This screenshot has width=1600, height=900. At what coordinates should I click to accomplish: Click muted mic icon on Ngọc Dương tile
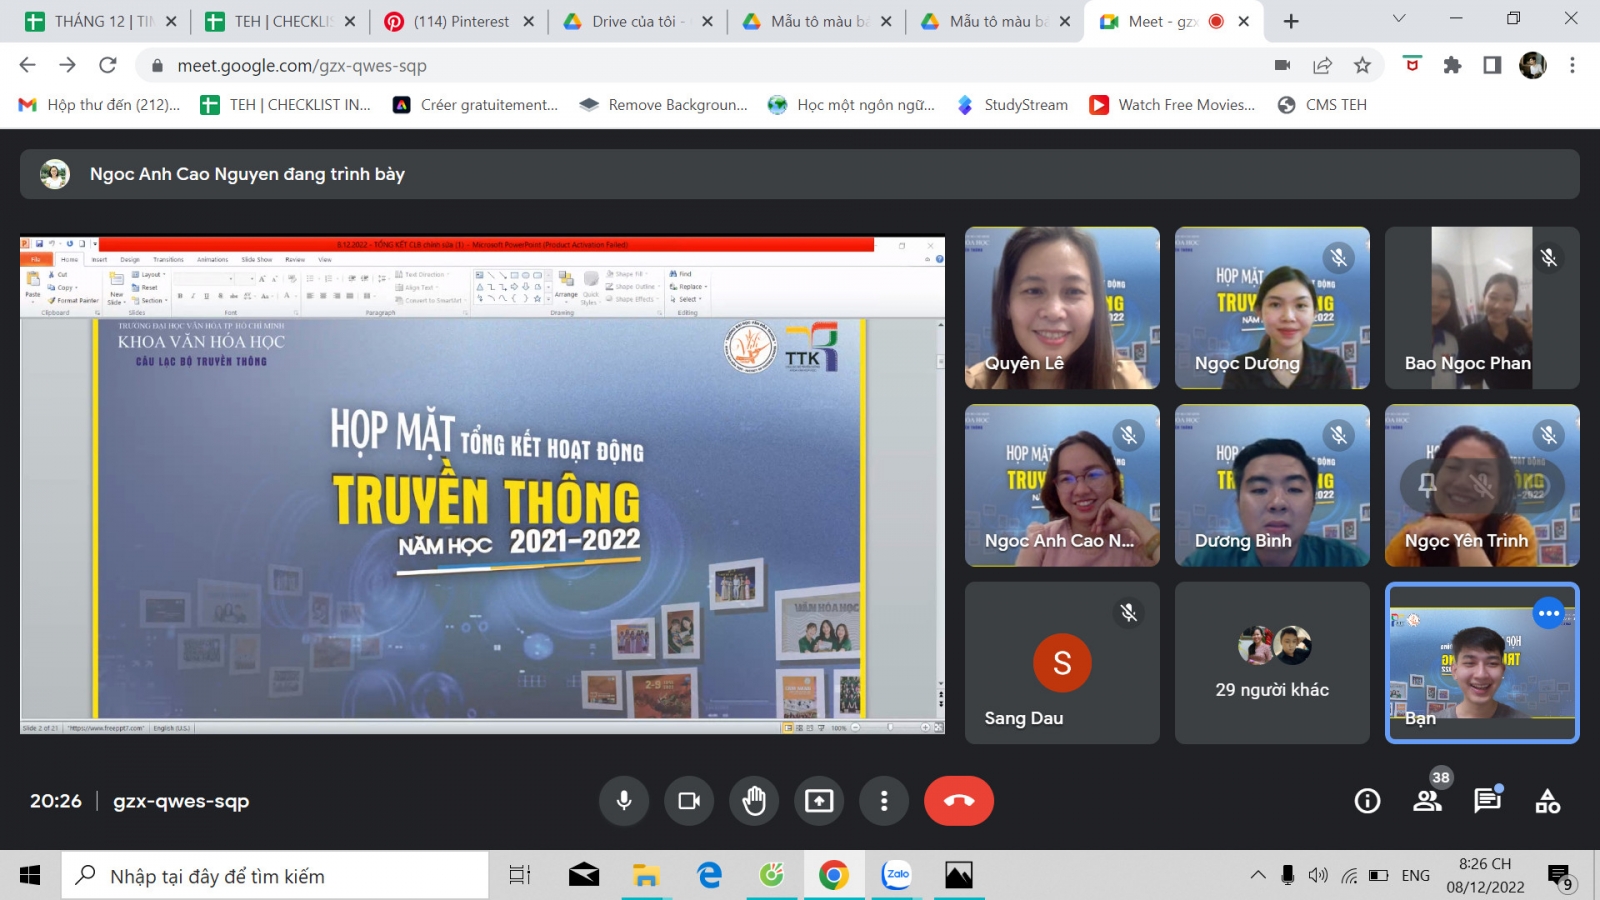[x=1338, y=258]
